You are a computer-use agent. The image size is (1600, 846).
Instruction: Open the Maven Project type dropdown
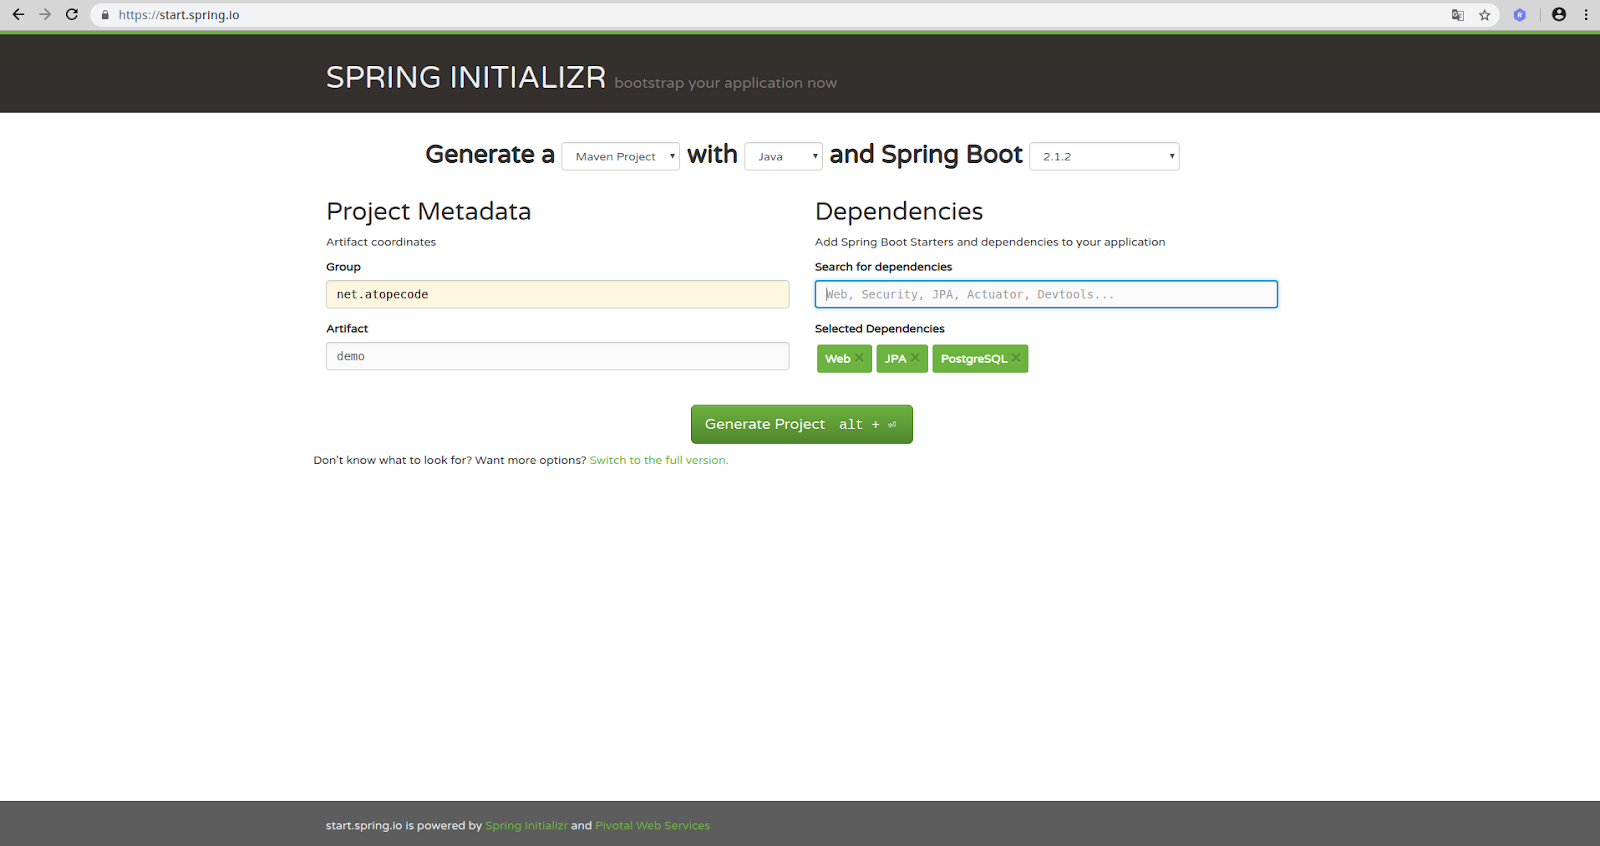click(x=620, y=157)
